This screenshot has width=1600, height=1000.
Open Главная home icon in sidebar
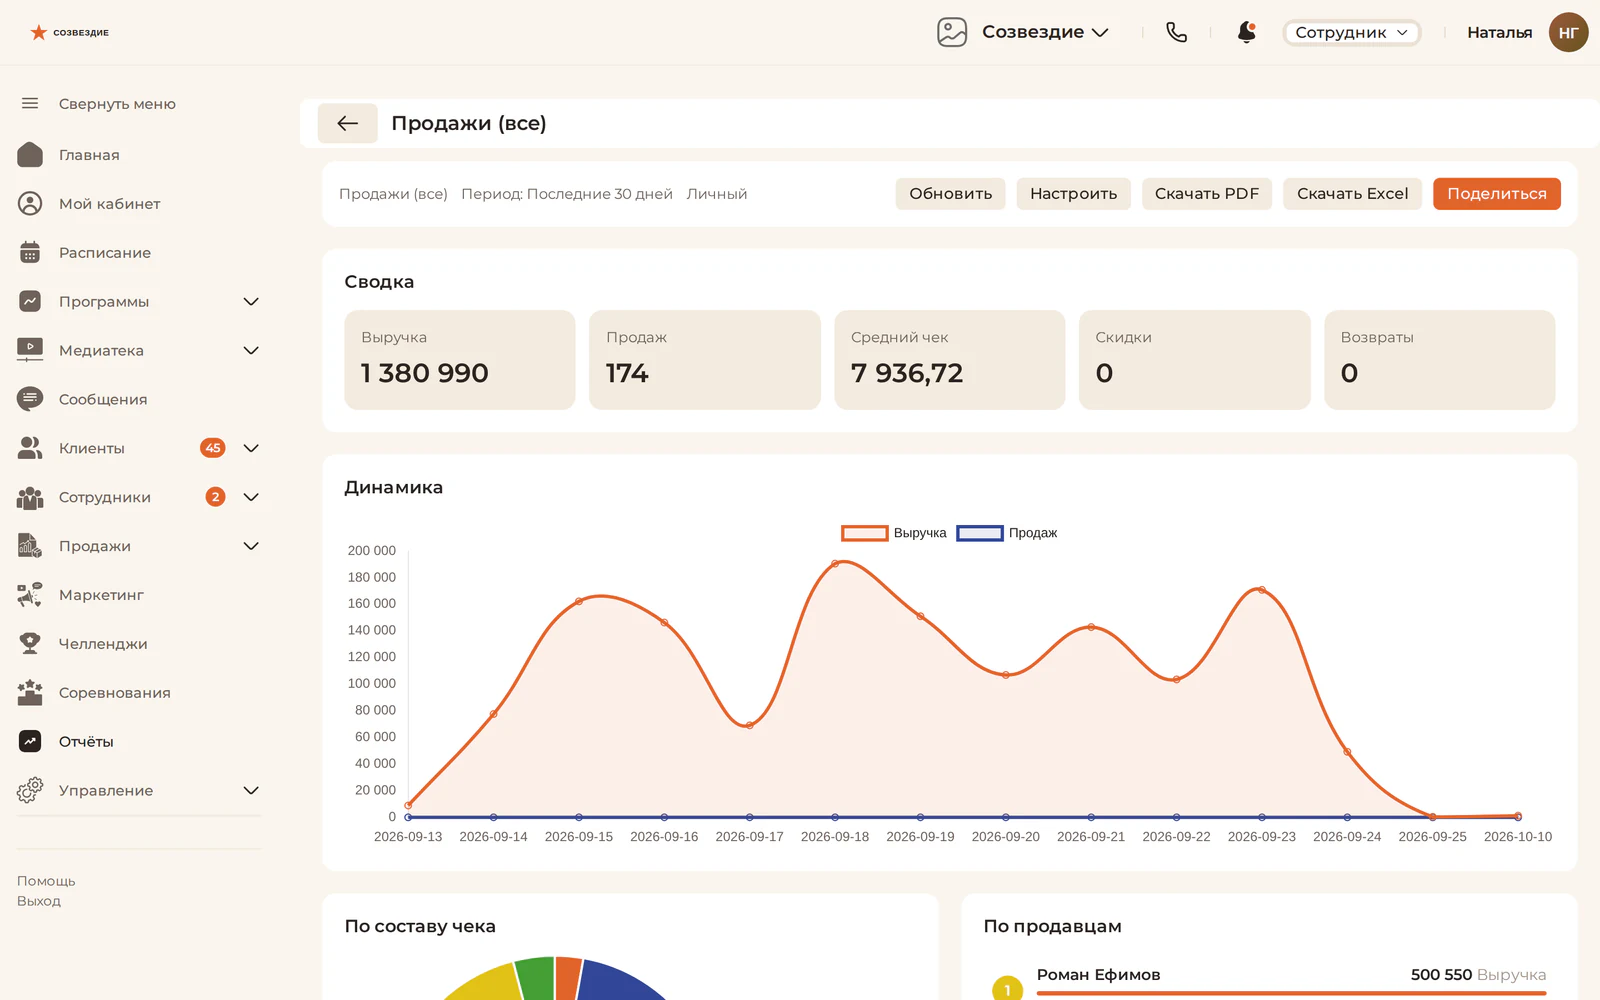pos(30,155)
